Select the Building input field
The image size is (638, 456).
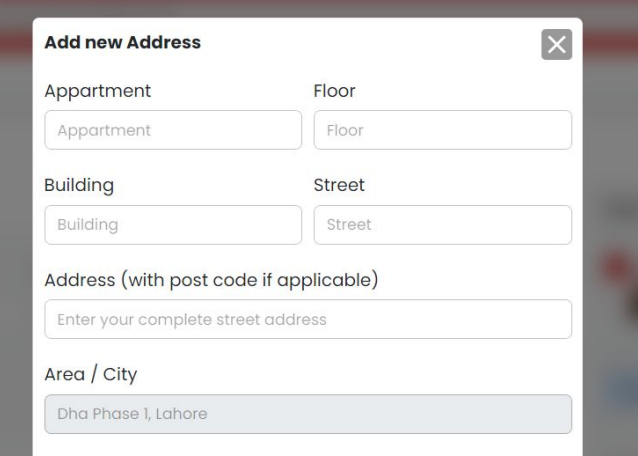click(173, 225)
